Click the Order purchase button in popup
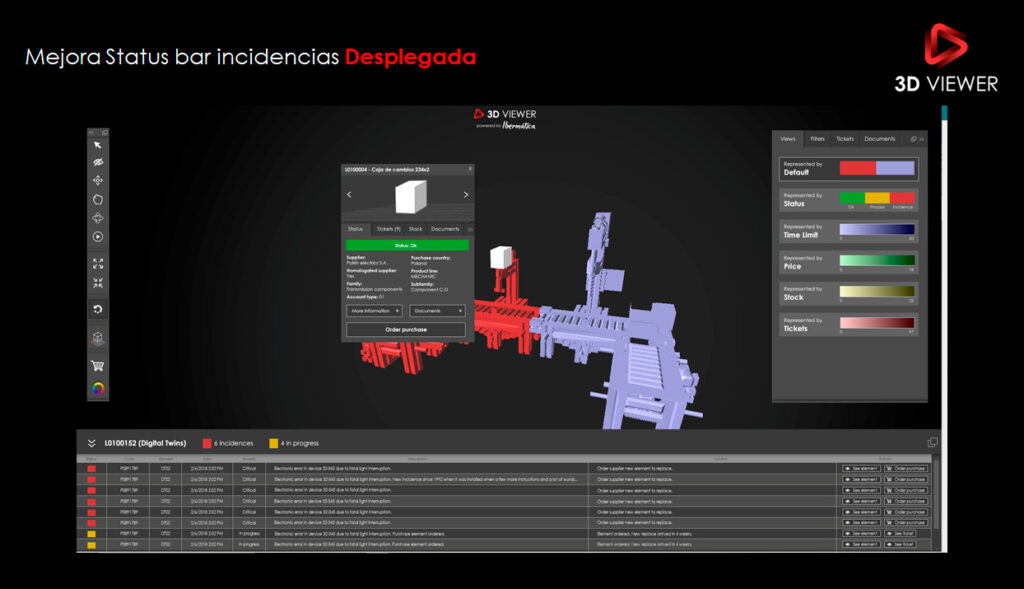The width and height of the screenshot is (1024, 589). [405, 329]
